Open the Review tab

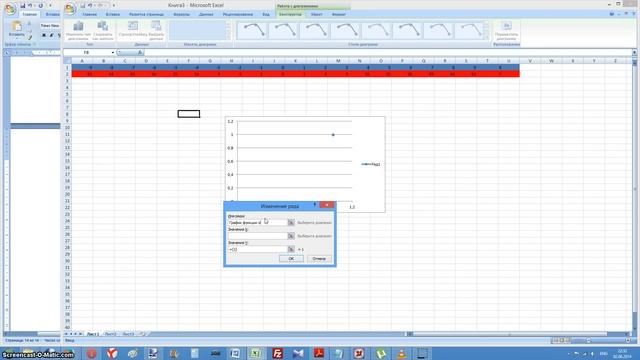(x=238, y=14)
